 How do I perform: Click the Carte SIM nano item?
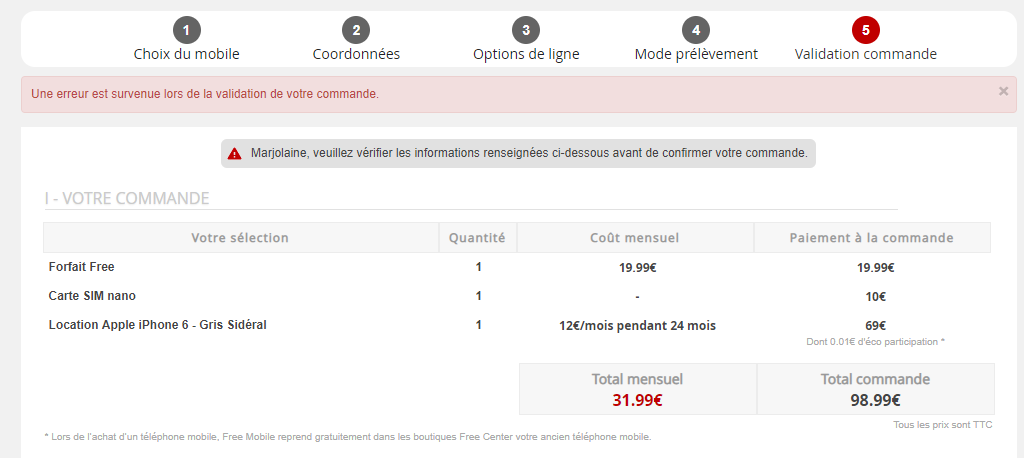(x=92, y=296)
